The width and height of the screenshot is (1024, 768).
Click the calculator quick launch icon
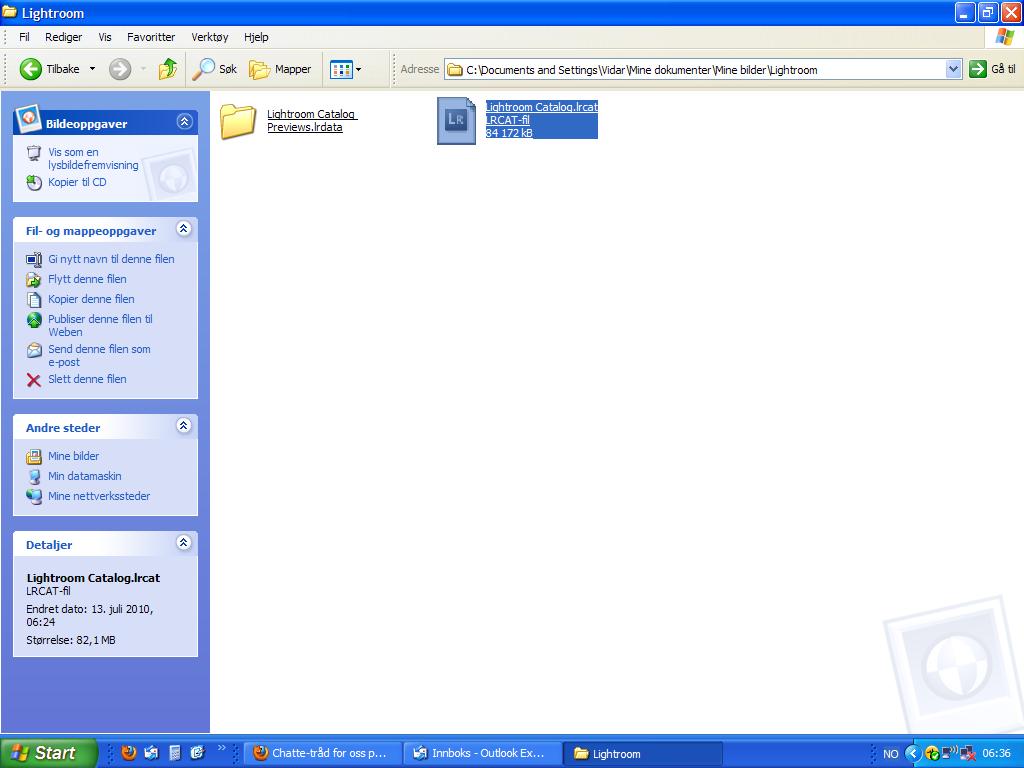coord(174,753)
